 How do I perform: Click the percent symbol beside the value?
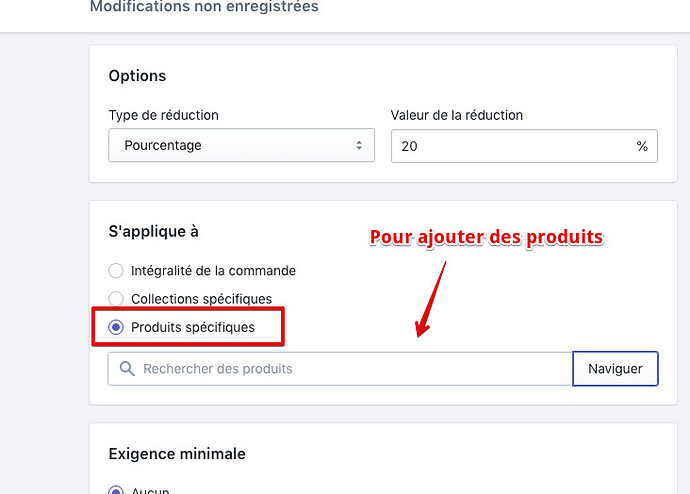tap(642, 146)
